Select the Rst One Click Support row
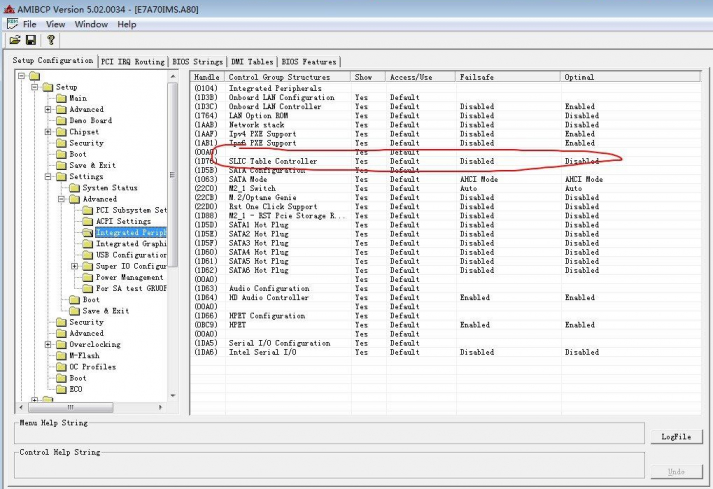The image size is (713, 489). pyautogui.click(x=446, y=207)
